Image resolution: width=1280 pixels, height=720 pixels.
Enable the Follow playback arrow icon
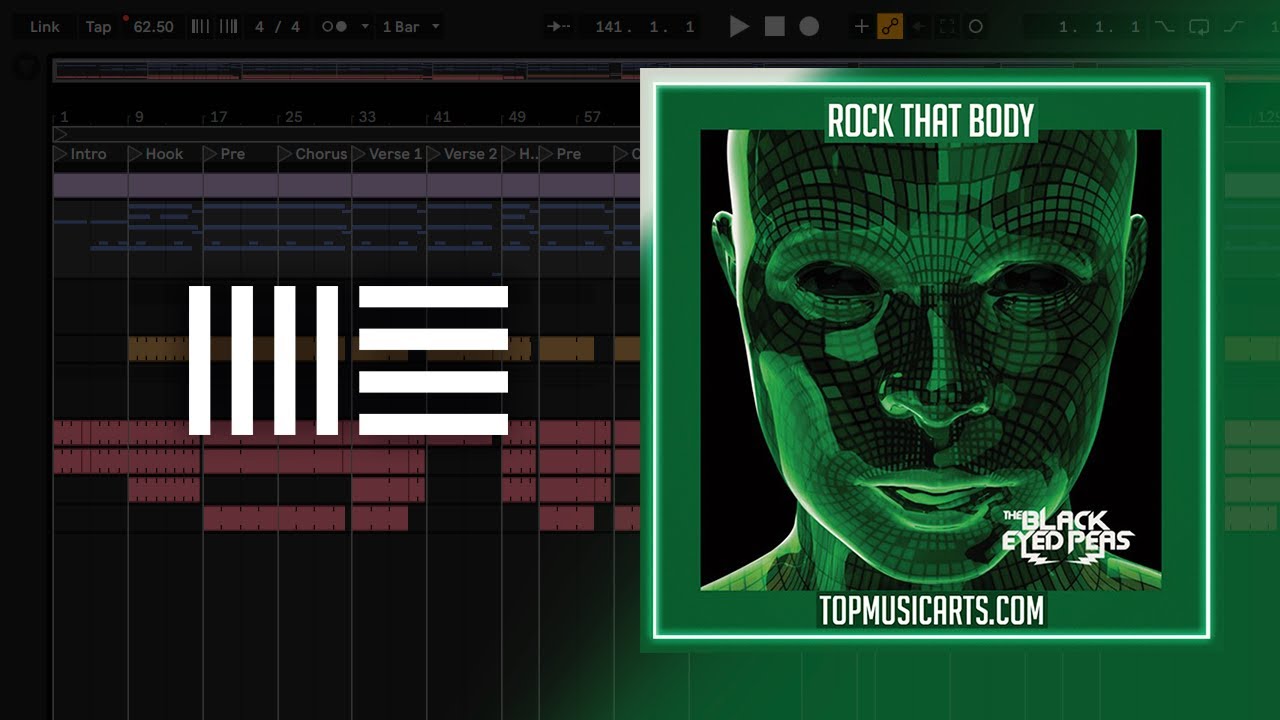[x=560, y=27]
